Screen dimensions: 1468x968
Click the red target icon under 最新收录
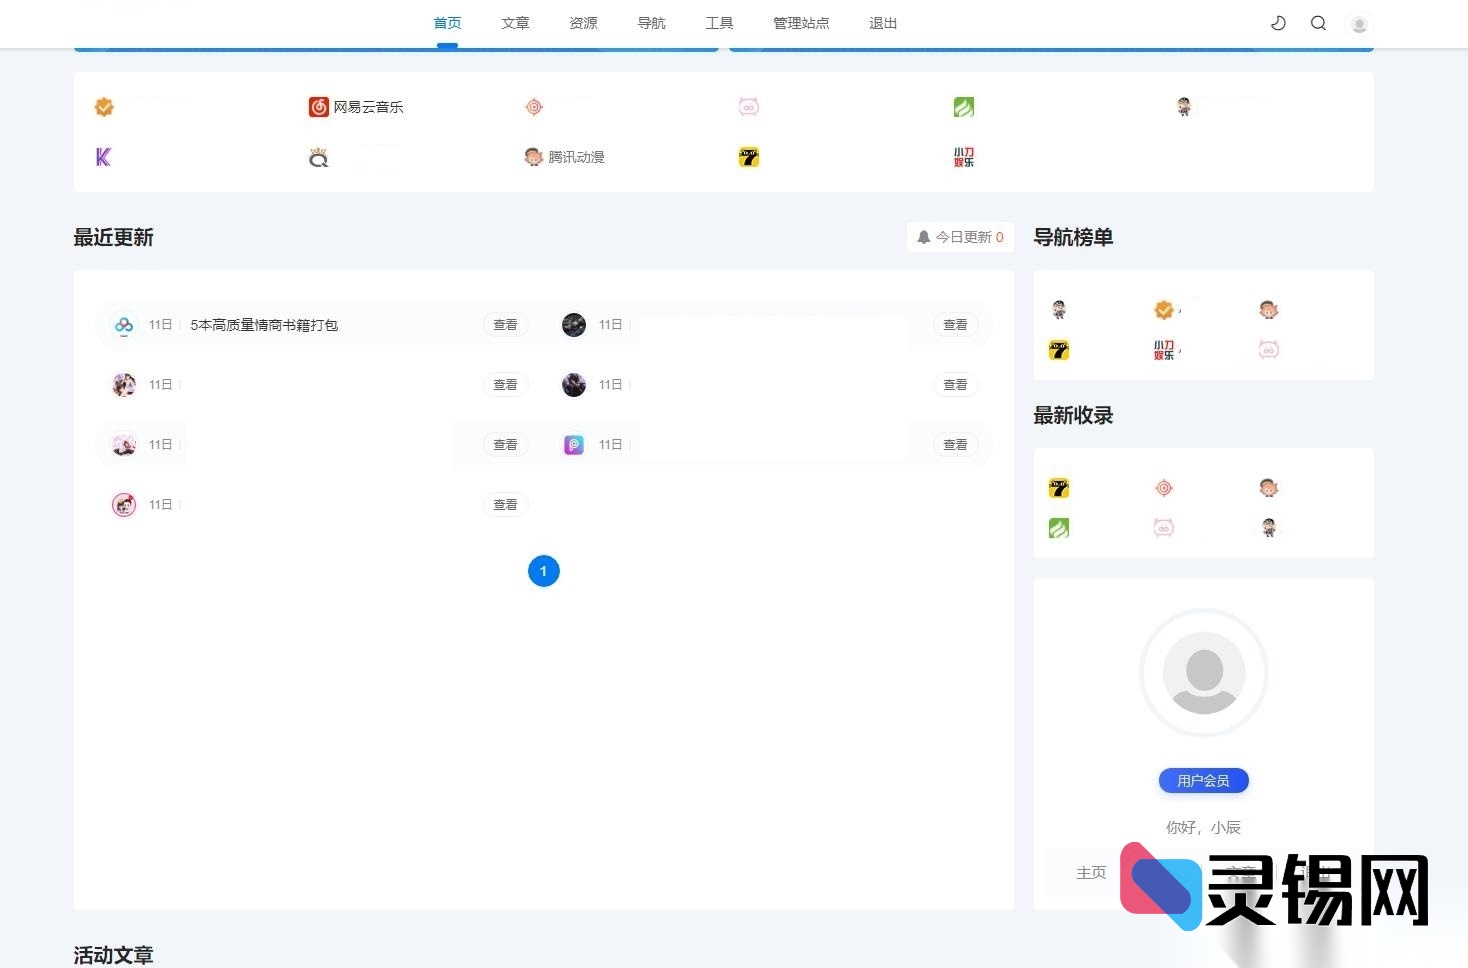click(x=1163, y=488)
